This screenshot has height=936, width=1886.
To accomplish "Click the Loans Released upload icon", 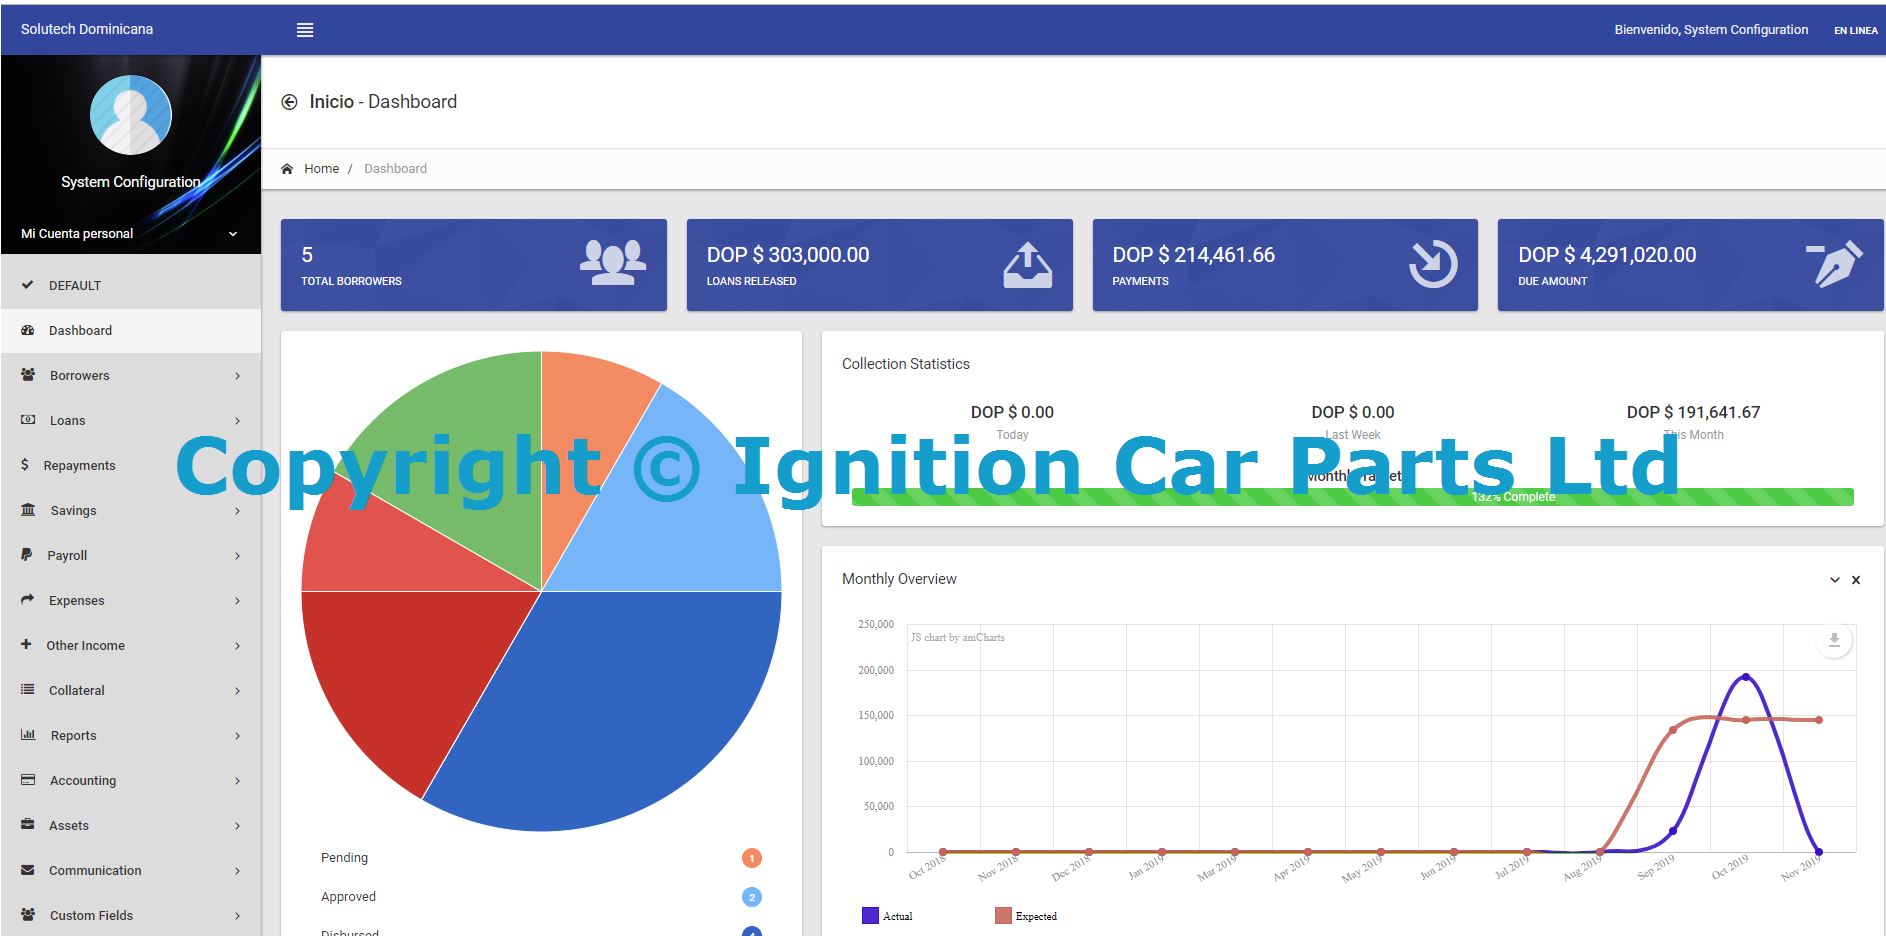I will [x=1027, y=265].
